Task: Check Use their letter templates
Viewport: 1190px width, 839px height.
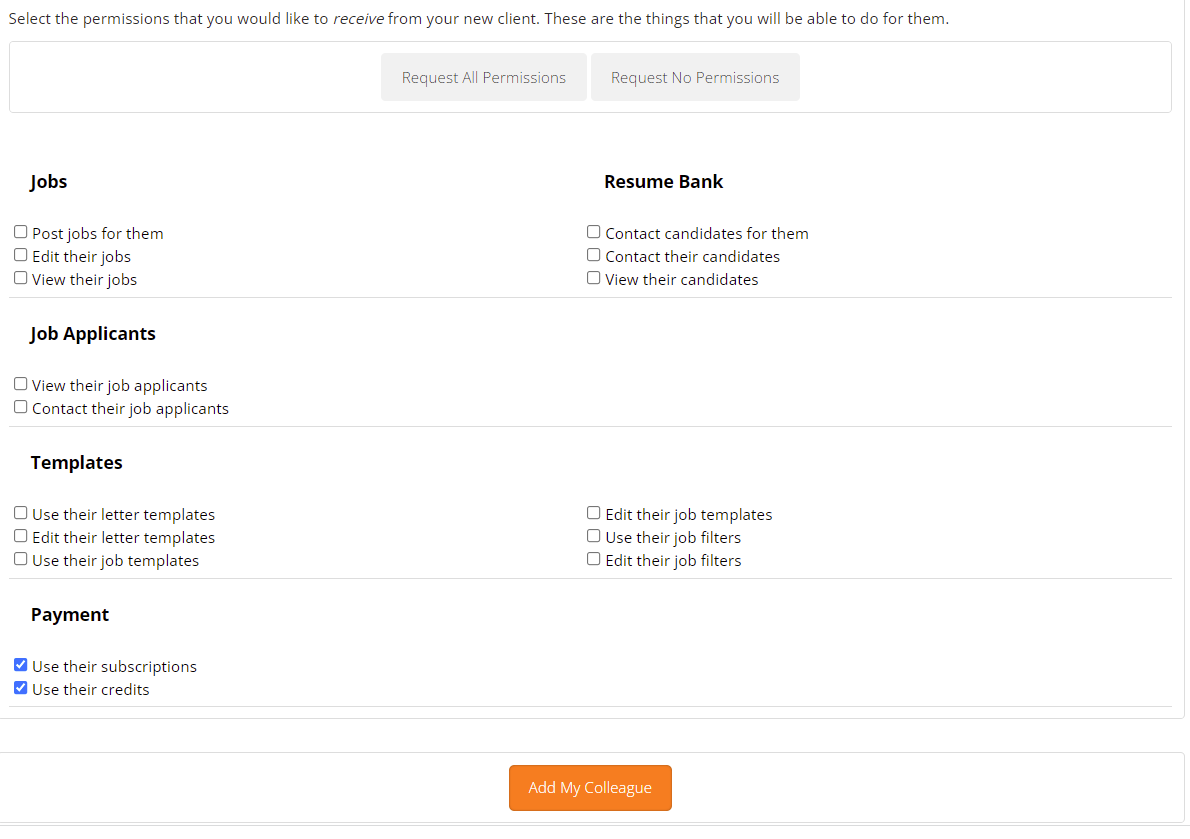Action: pos(20,513)
